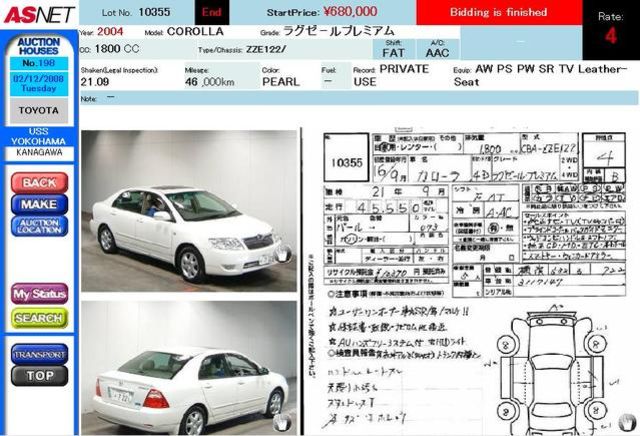Click the 46,000km mileage value
The image size is (640, 436).
click(209, 82)
